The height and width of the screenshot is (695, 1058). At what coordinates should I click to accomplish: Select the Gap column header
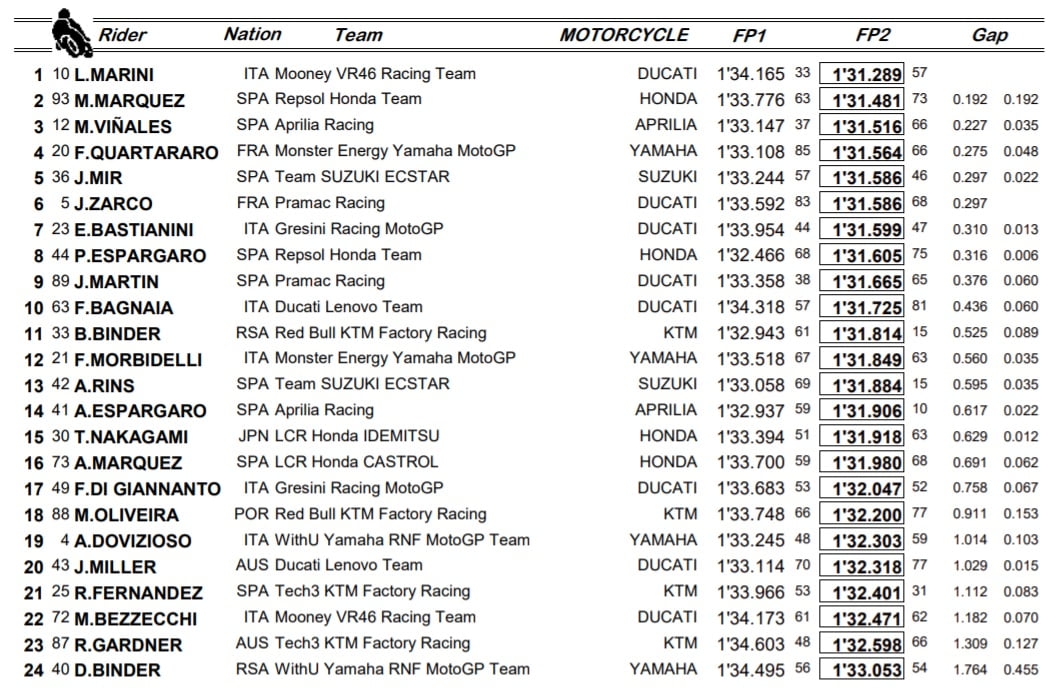989,35
